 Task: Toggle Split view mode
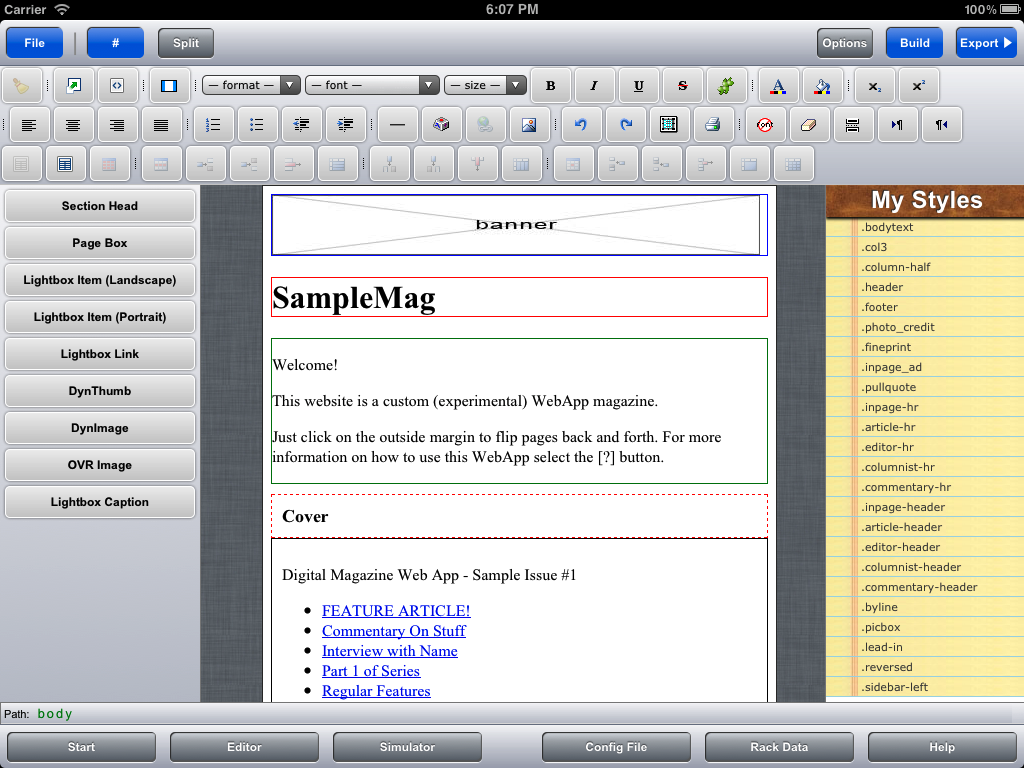coord(186,43)
